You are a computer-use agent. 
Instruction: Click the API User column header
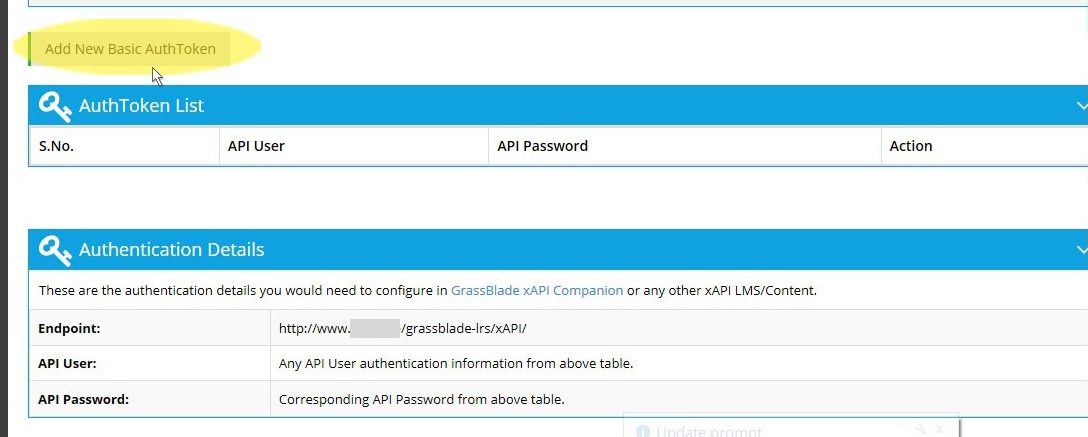[256, 146]
